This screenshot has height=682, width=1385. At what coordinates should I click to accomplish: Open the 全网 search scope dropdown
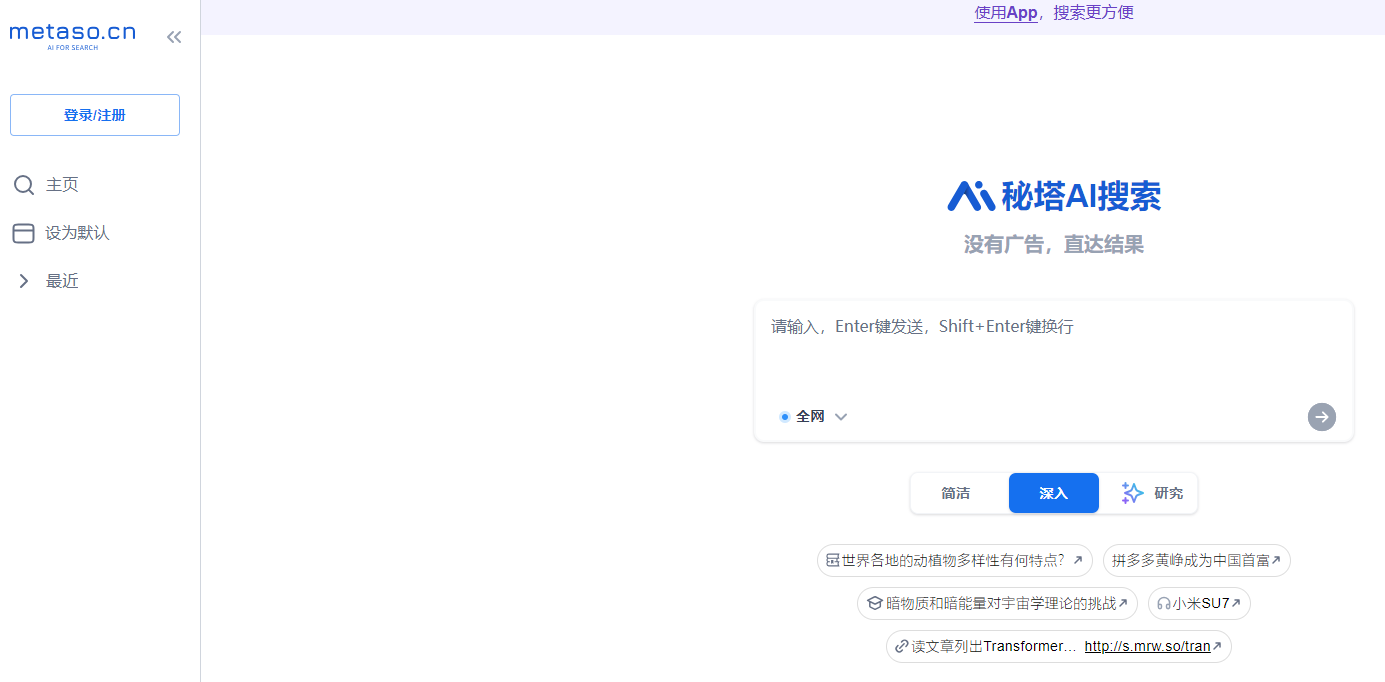tap(841, 417)
